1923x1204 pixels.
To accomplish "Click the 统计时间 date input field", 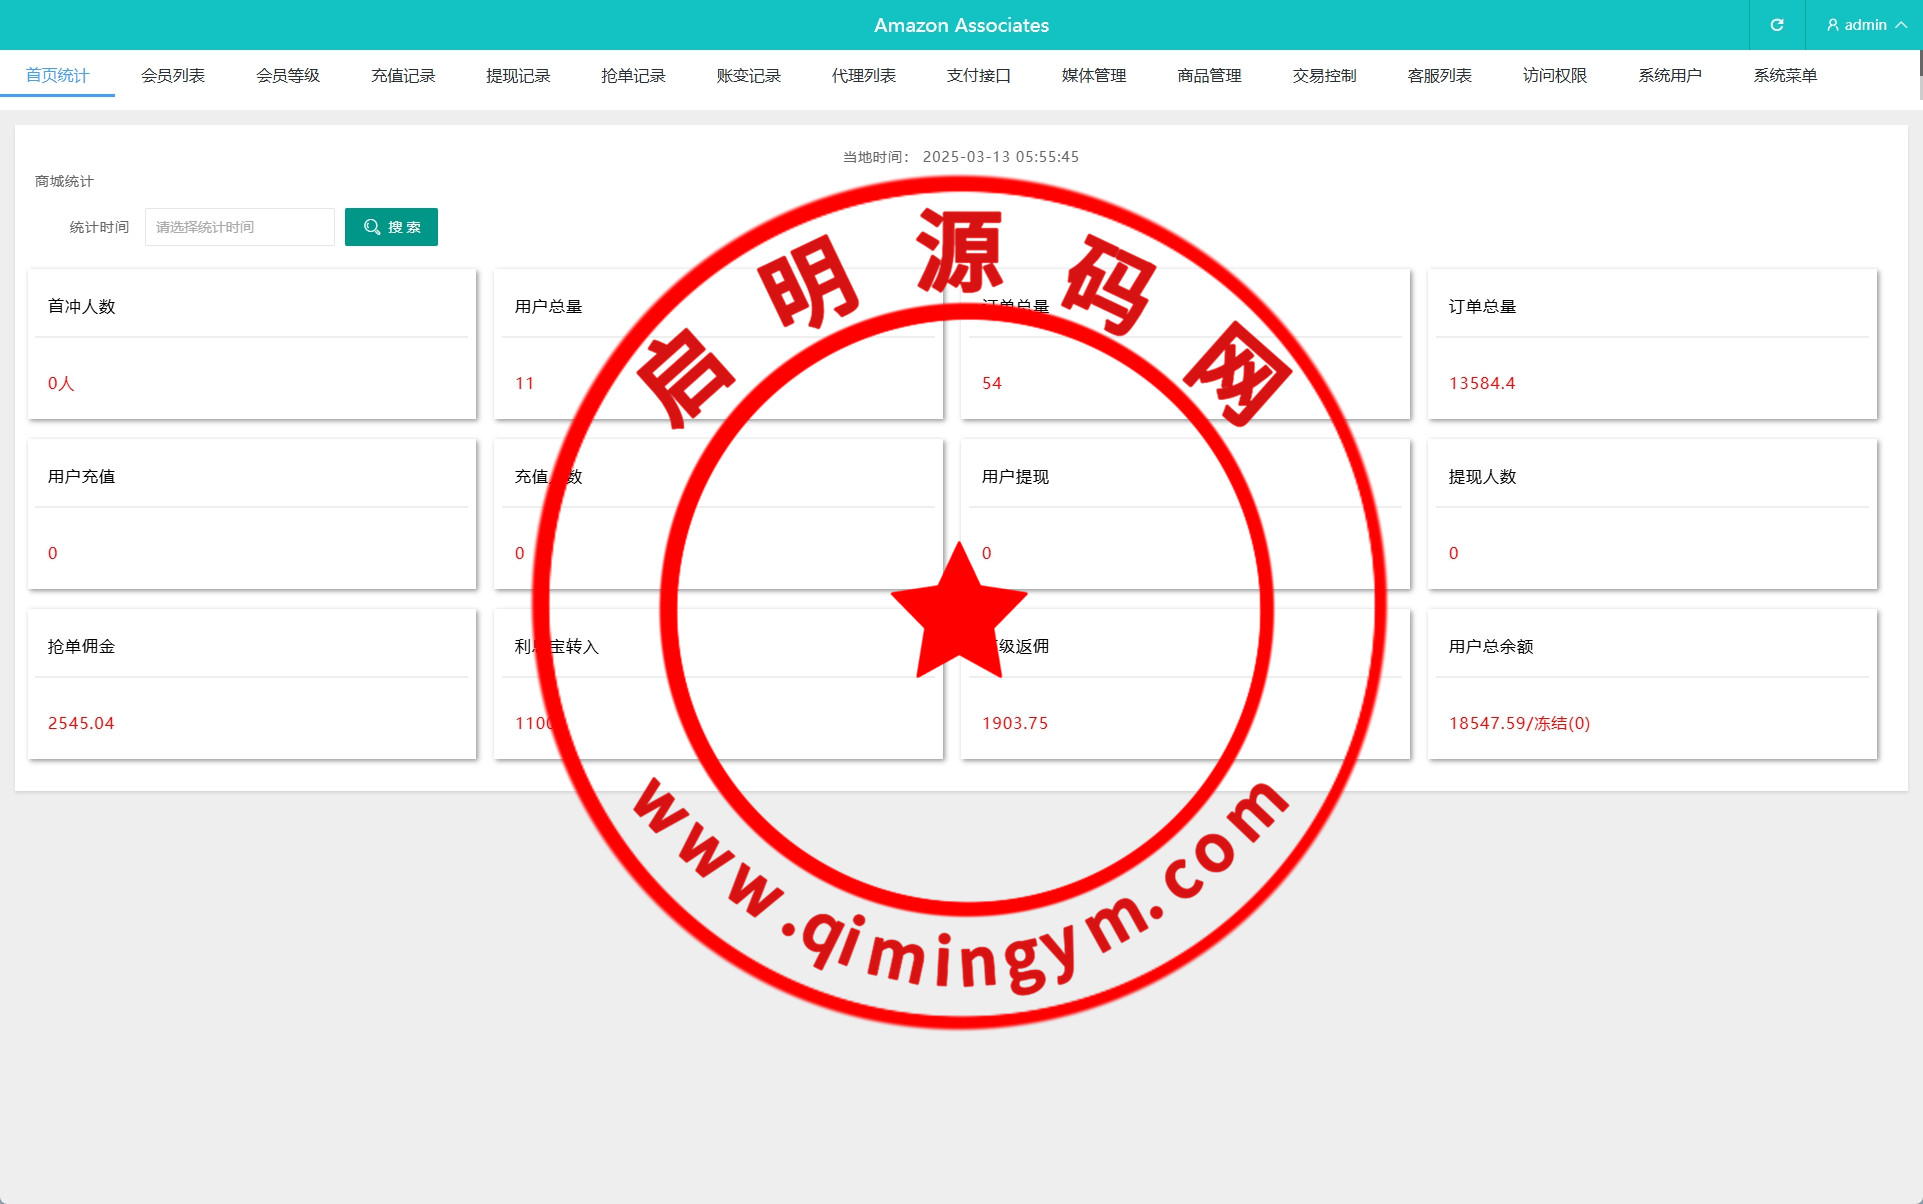I will [239, 227].
